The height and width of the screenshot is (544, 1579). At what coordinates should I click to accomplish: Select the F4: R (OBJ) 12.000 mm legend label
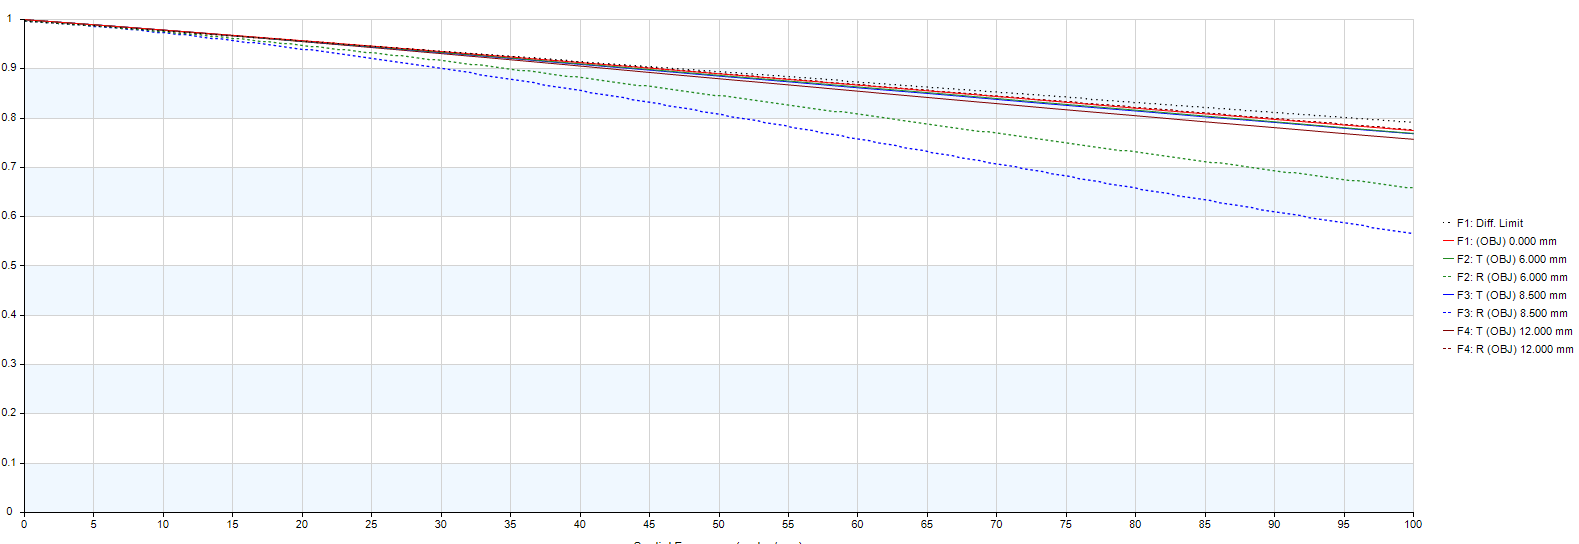1514,349
